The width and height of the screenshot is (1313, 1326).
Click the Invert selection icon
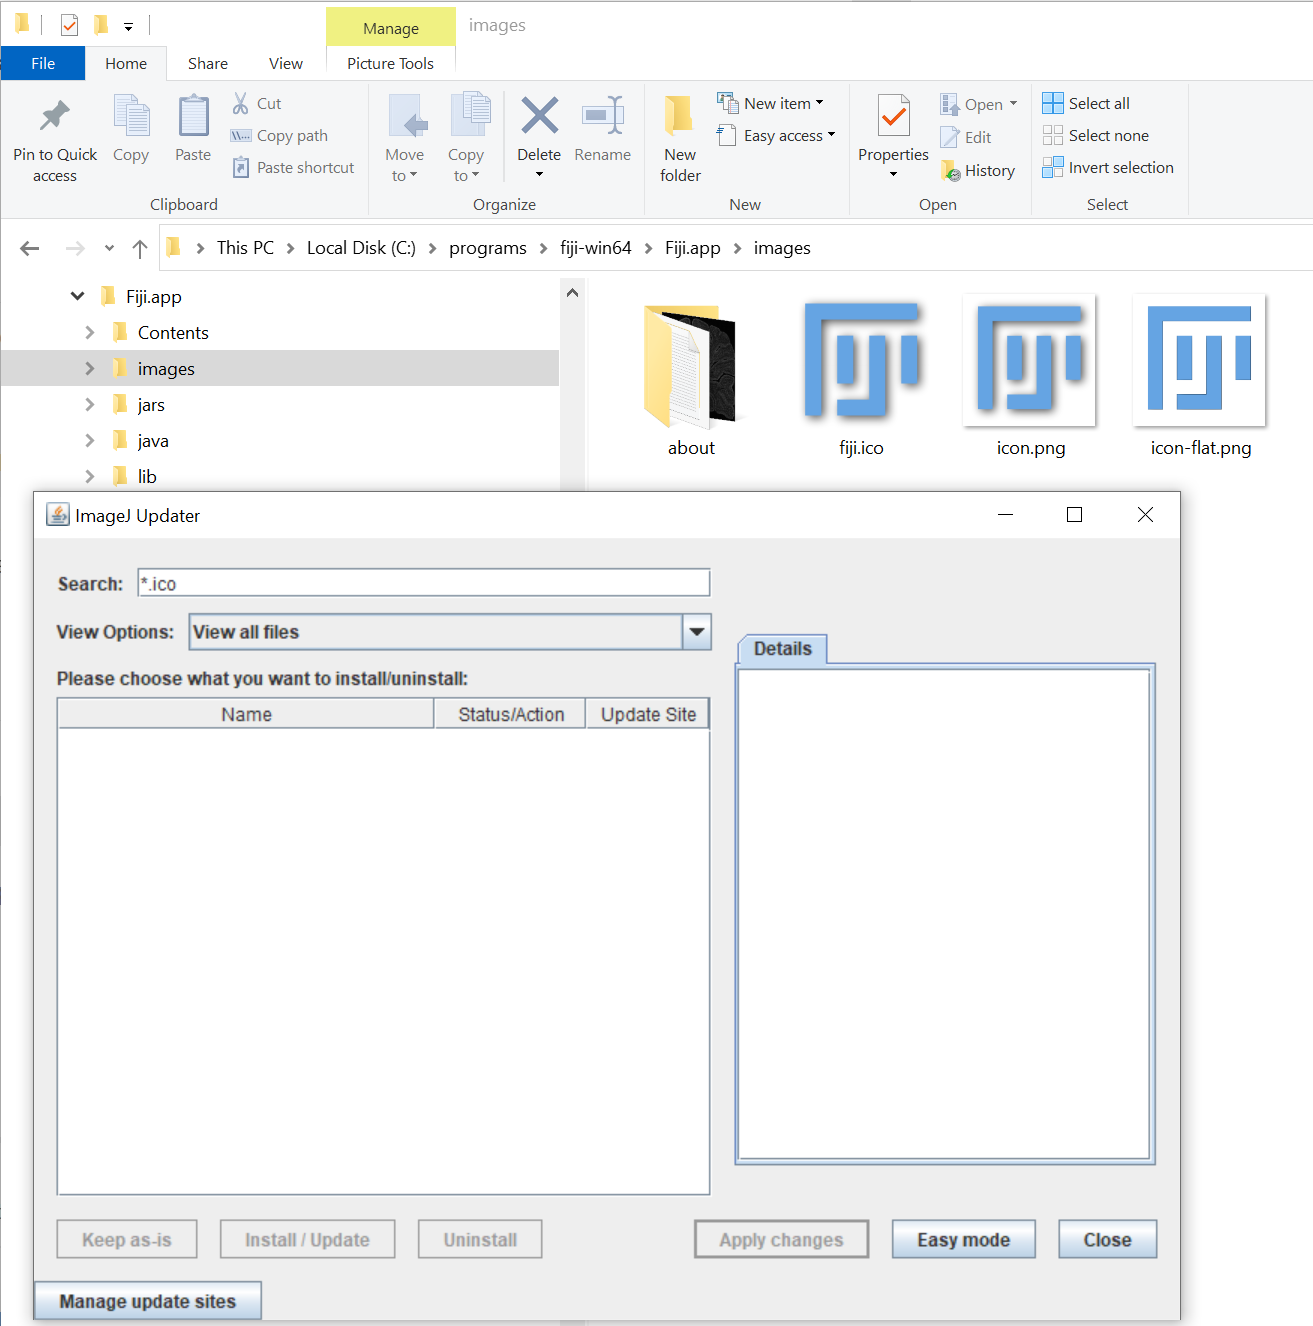1053,167
